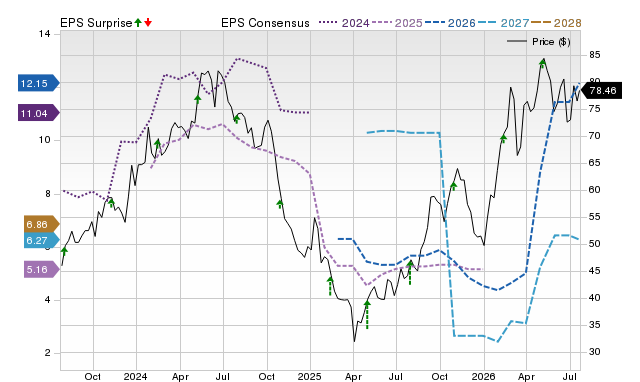Click the 45 label on price axis
Image resolution: width=640 pixels, height=382 pixels.
click(594, 271)
